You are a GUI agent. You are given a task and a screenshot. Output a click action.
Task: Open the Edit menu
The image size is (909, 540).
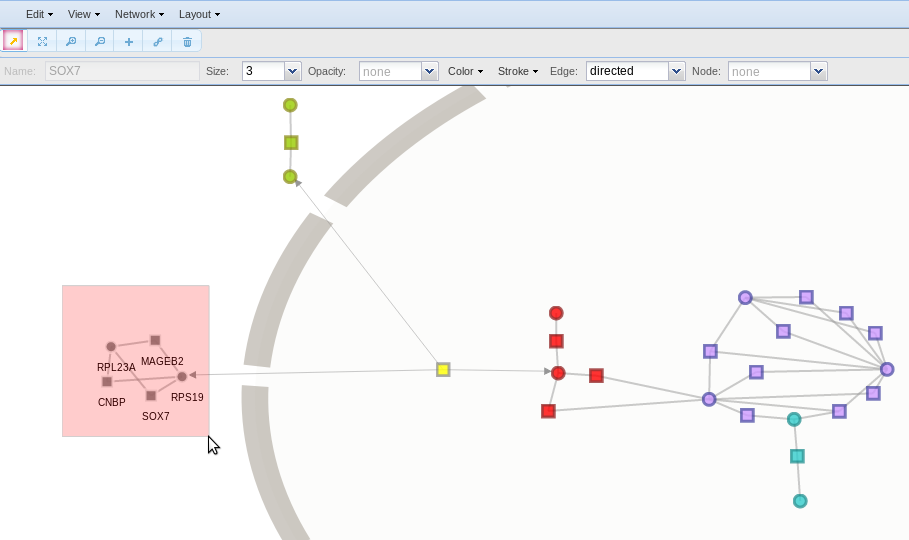pyautogui.click(x=39, y=14)
